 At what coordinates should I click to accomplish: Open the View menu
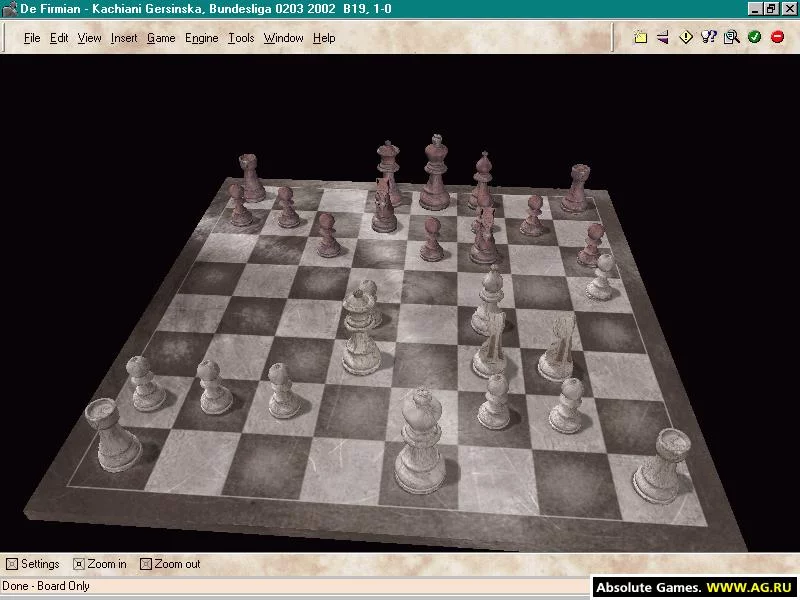(89, 38)
